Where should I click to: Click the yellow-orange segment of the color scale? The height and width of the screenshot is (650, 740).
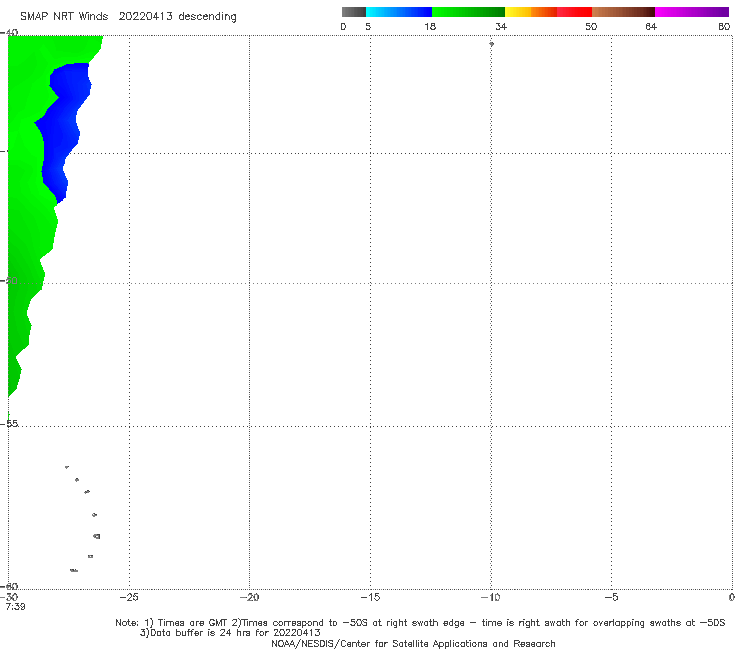tap(531, 12)
